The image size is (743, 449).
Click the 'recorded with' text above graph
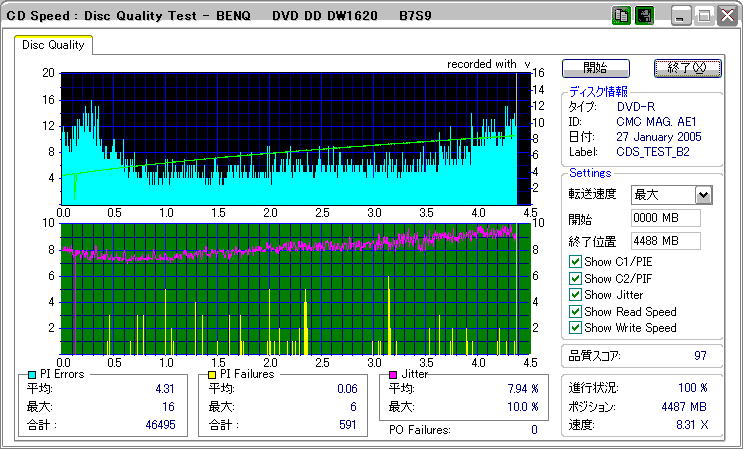coord(482,64)
